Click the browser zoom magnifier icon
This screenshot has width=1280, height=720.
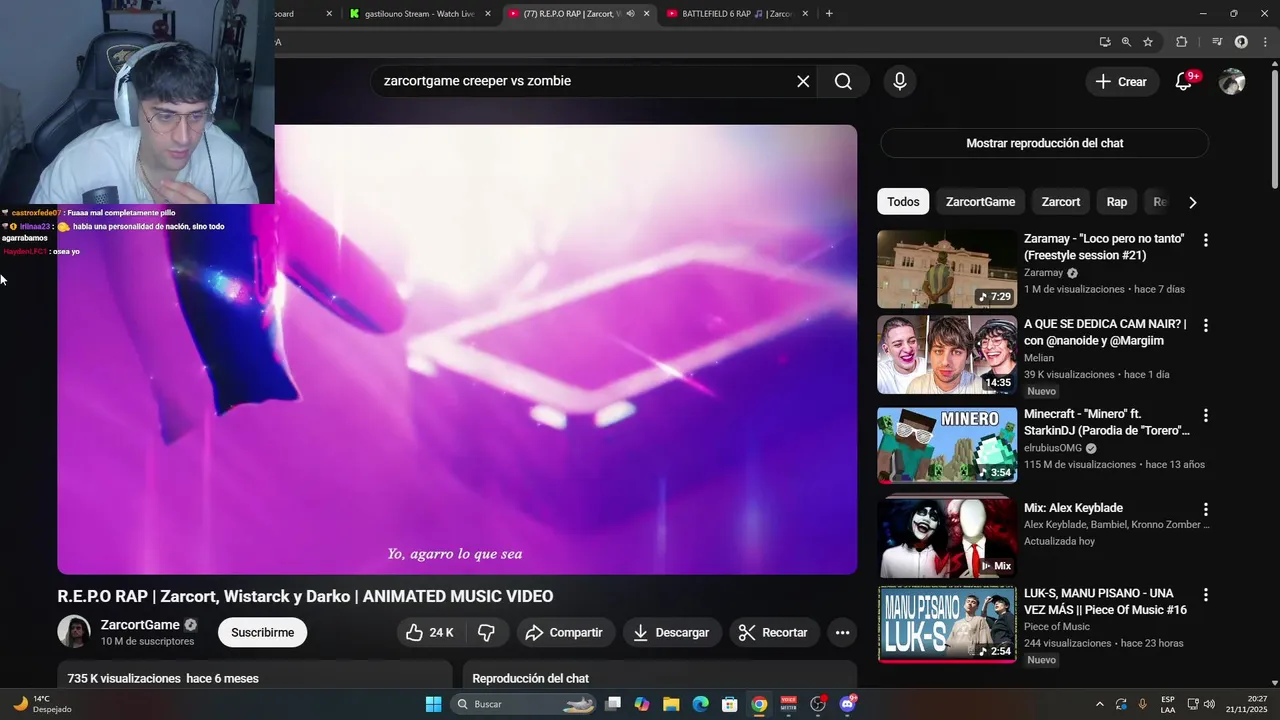(x=1126, y=42)
